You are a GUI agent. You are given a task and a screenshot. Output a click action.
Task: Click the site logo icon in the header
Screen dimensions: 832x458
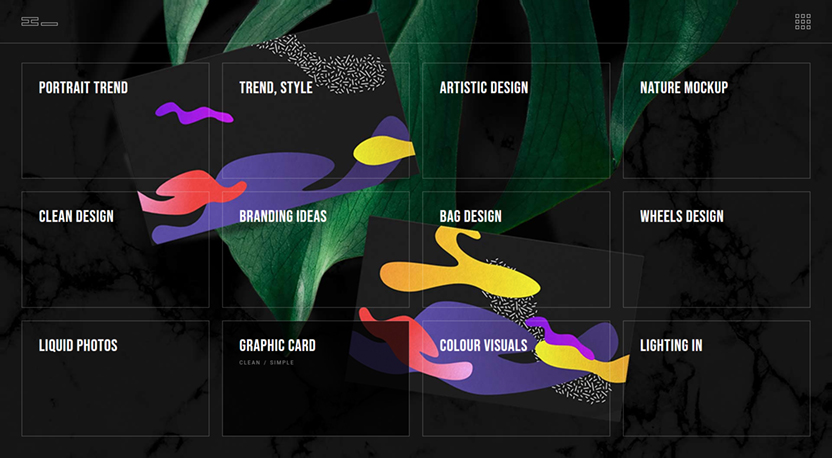(39, 22)
